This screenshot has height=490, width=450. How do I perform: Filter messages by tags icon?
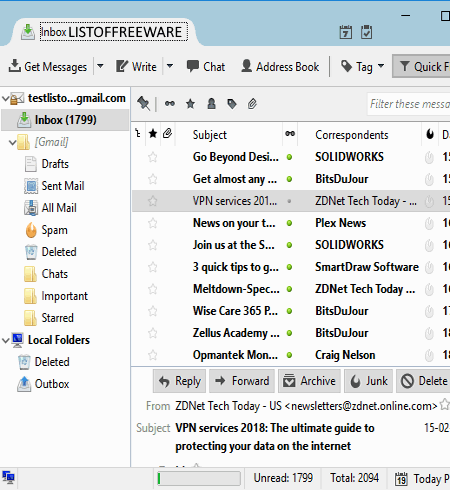pyautogui.click(x=232, y=104)
